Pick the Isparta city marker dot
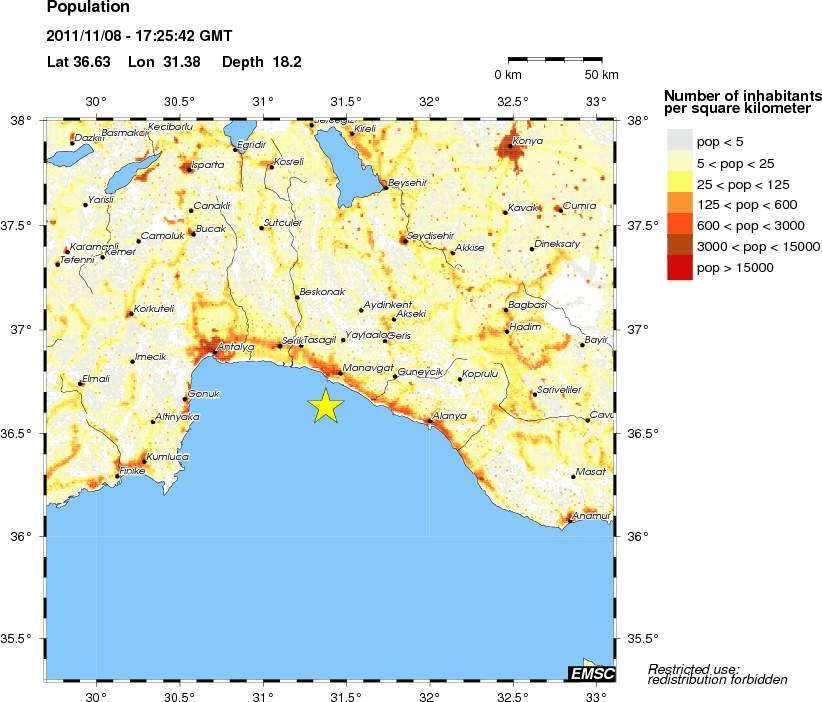The height and width of the screenshot is (702, 822). tap(188, 170)
